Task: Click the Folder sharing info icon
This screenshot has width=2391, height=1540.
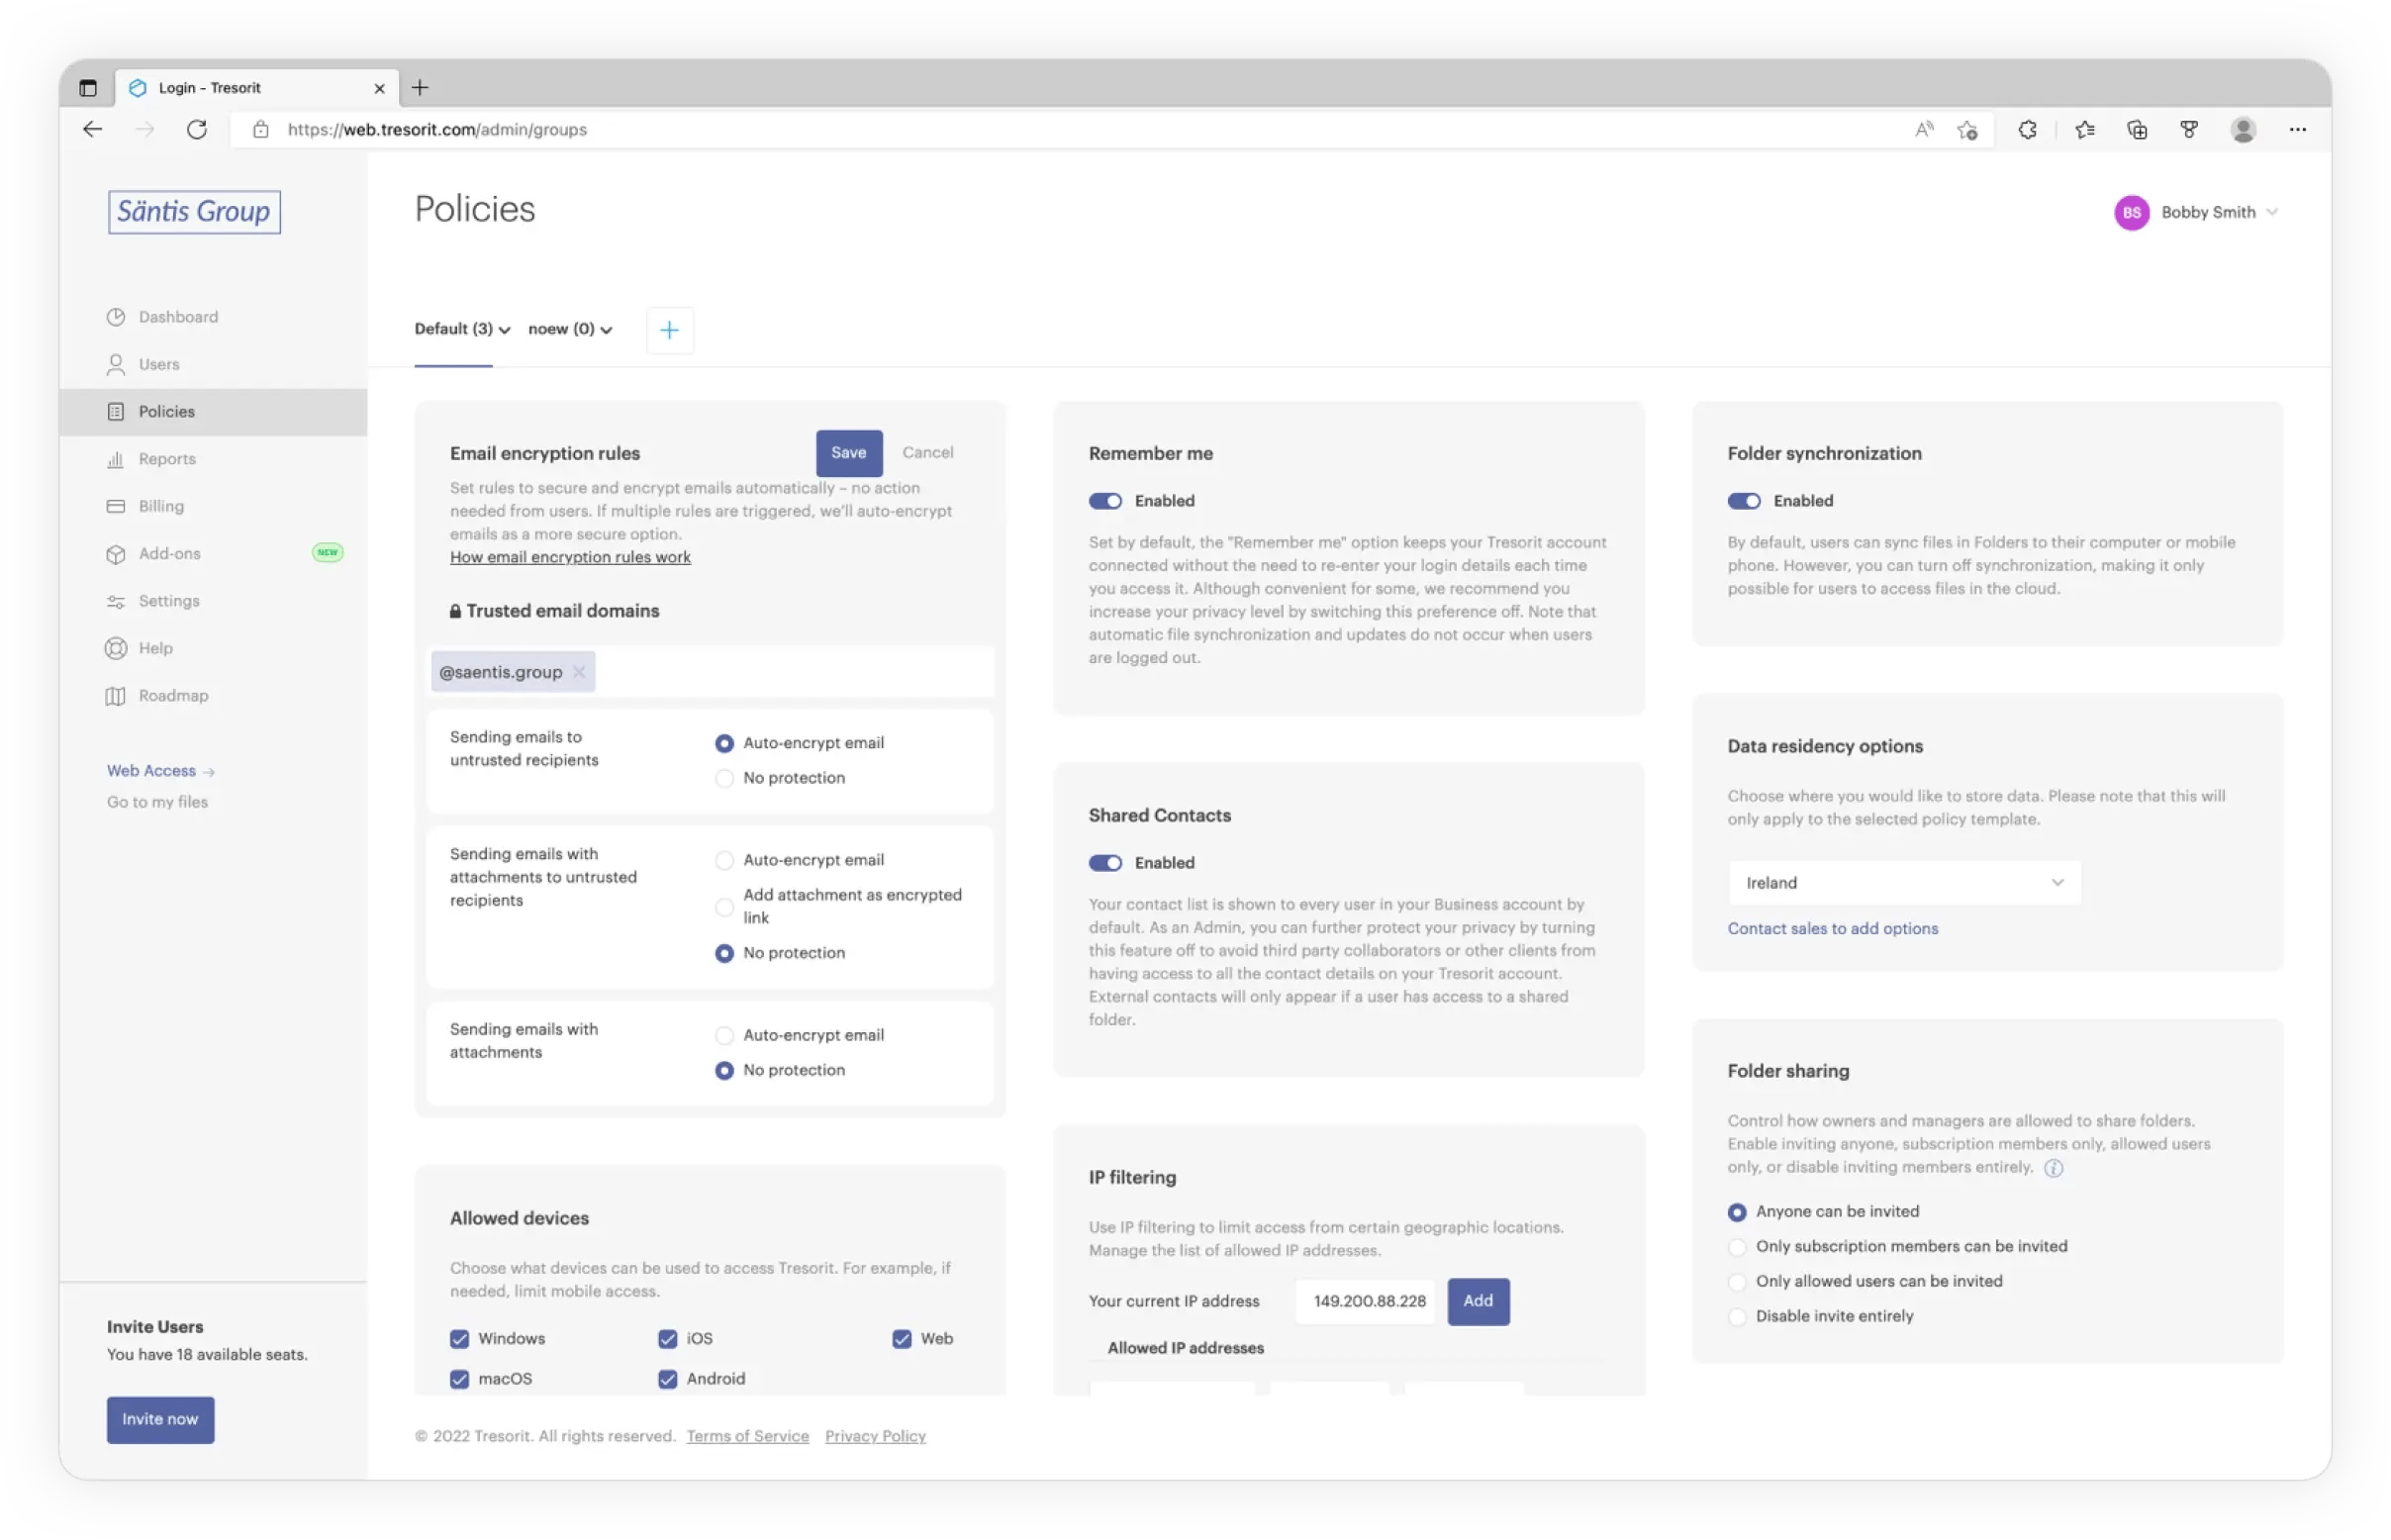Action: [2052, 1168]
